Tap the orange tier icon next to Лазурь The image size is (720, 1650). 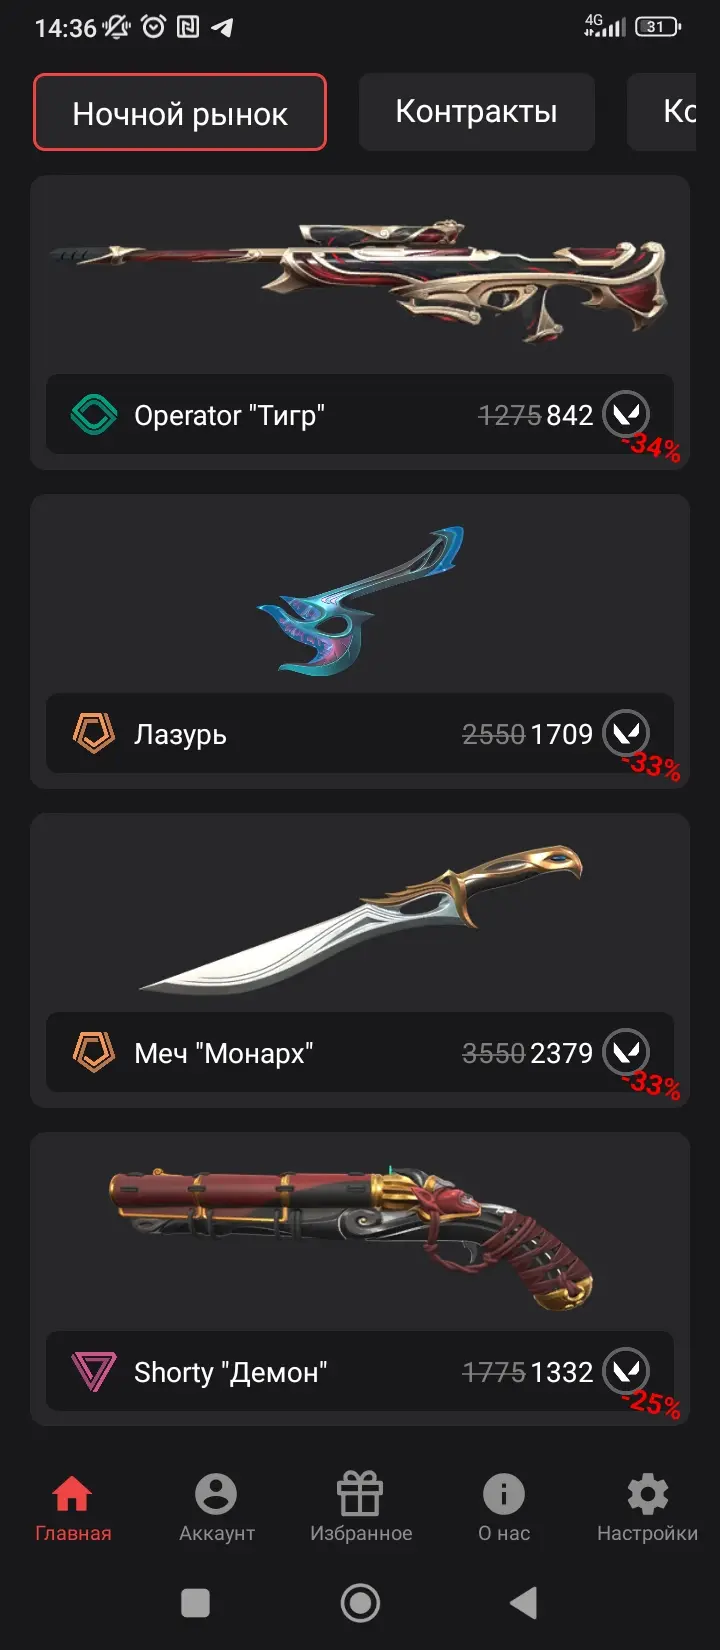(x=94, y=734)
